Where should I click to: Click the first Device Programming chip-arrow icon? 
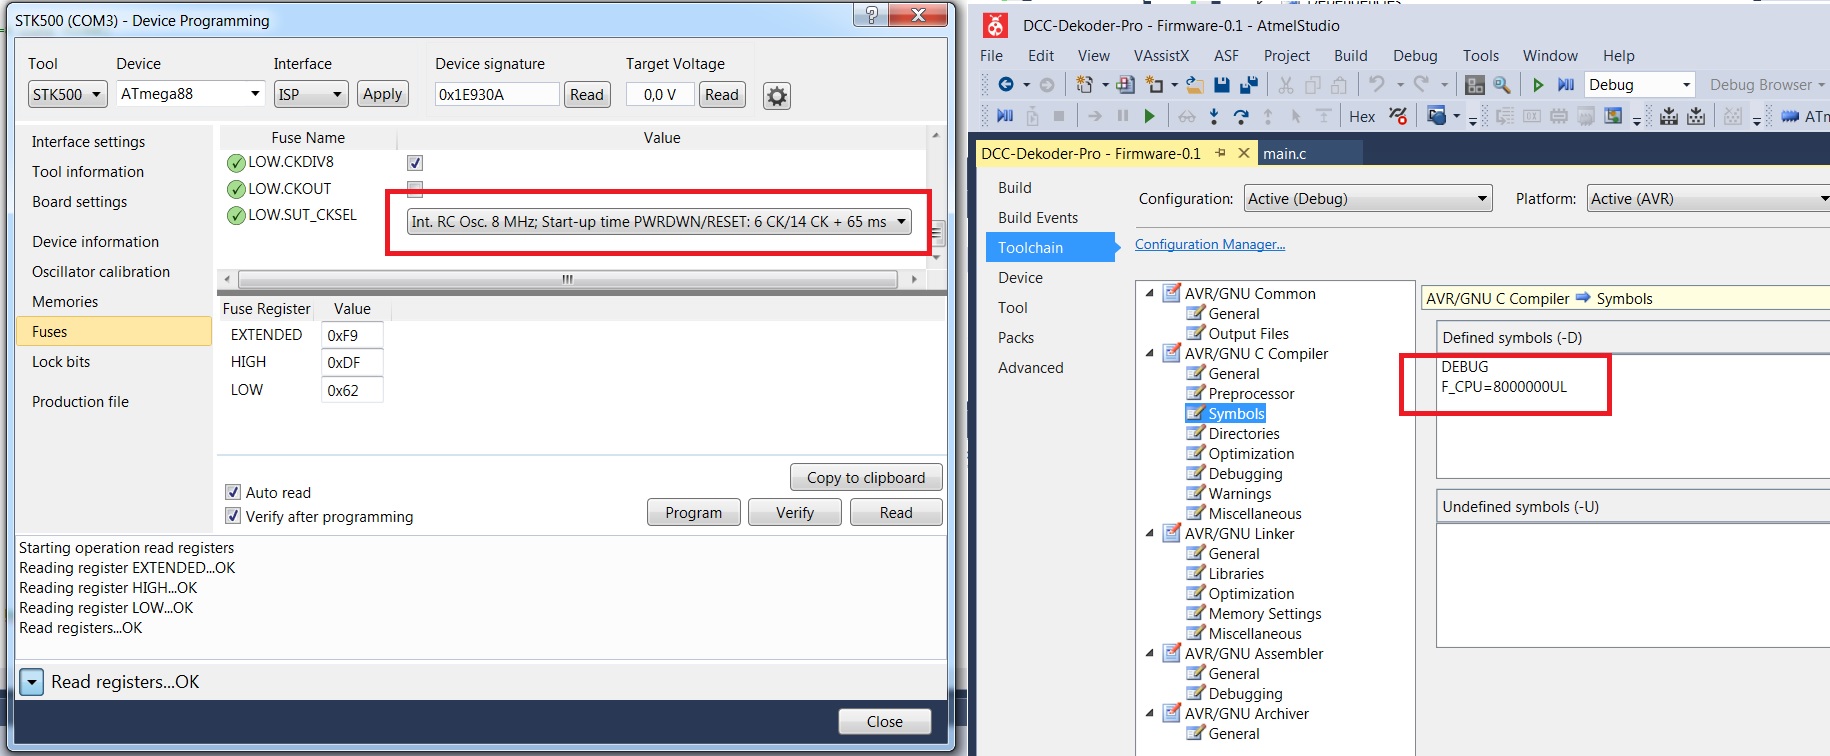1669,116
